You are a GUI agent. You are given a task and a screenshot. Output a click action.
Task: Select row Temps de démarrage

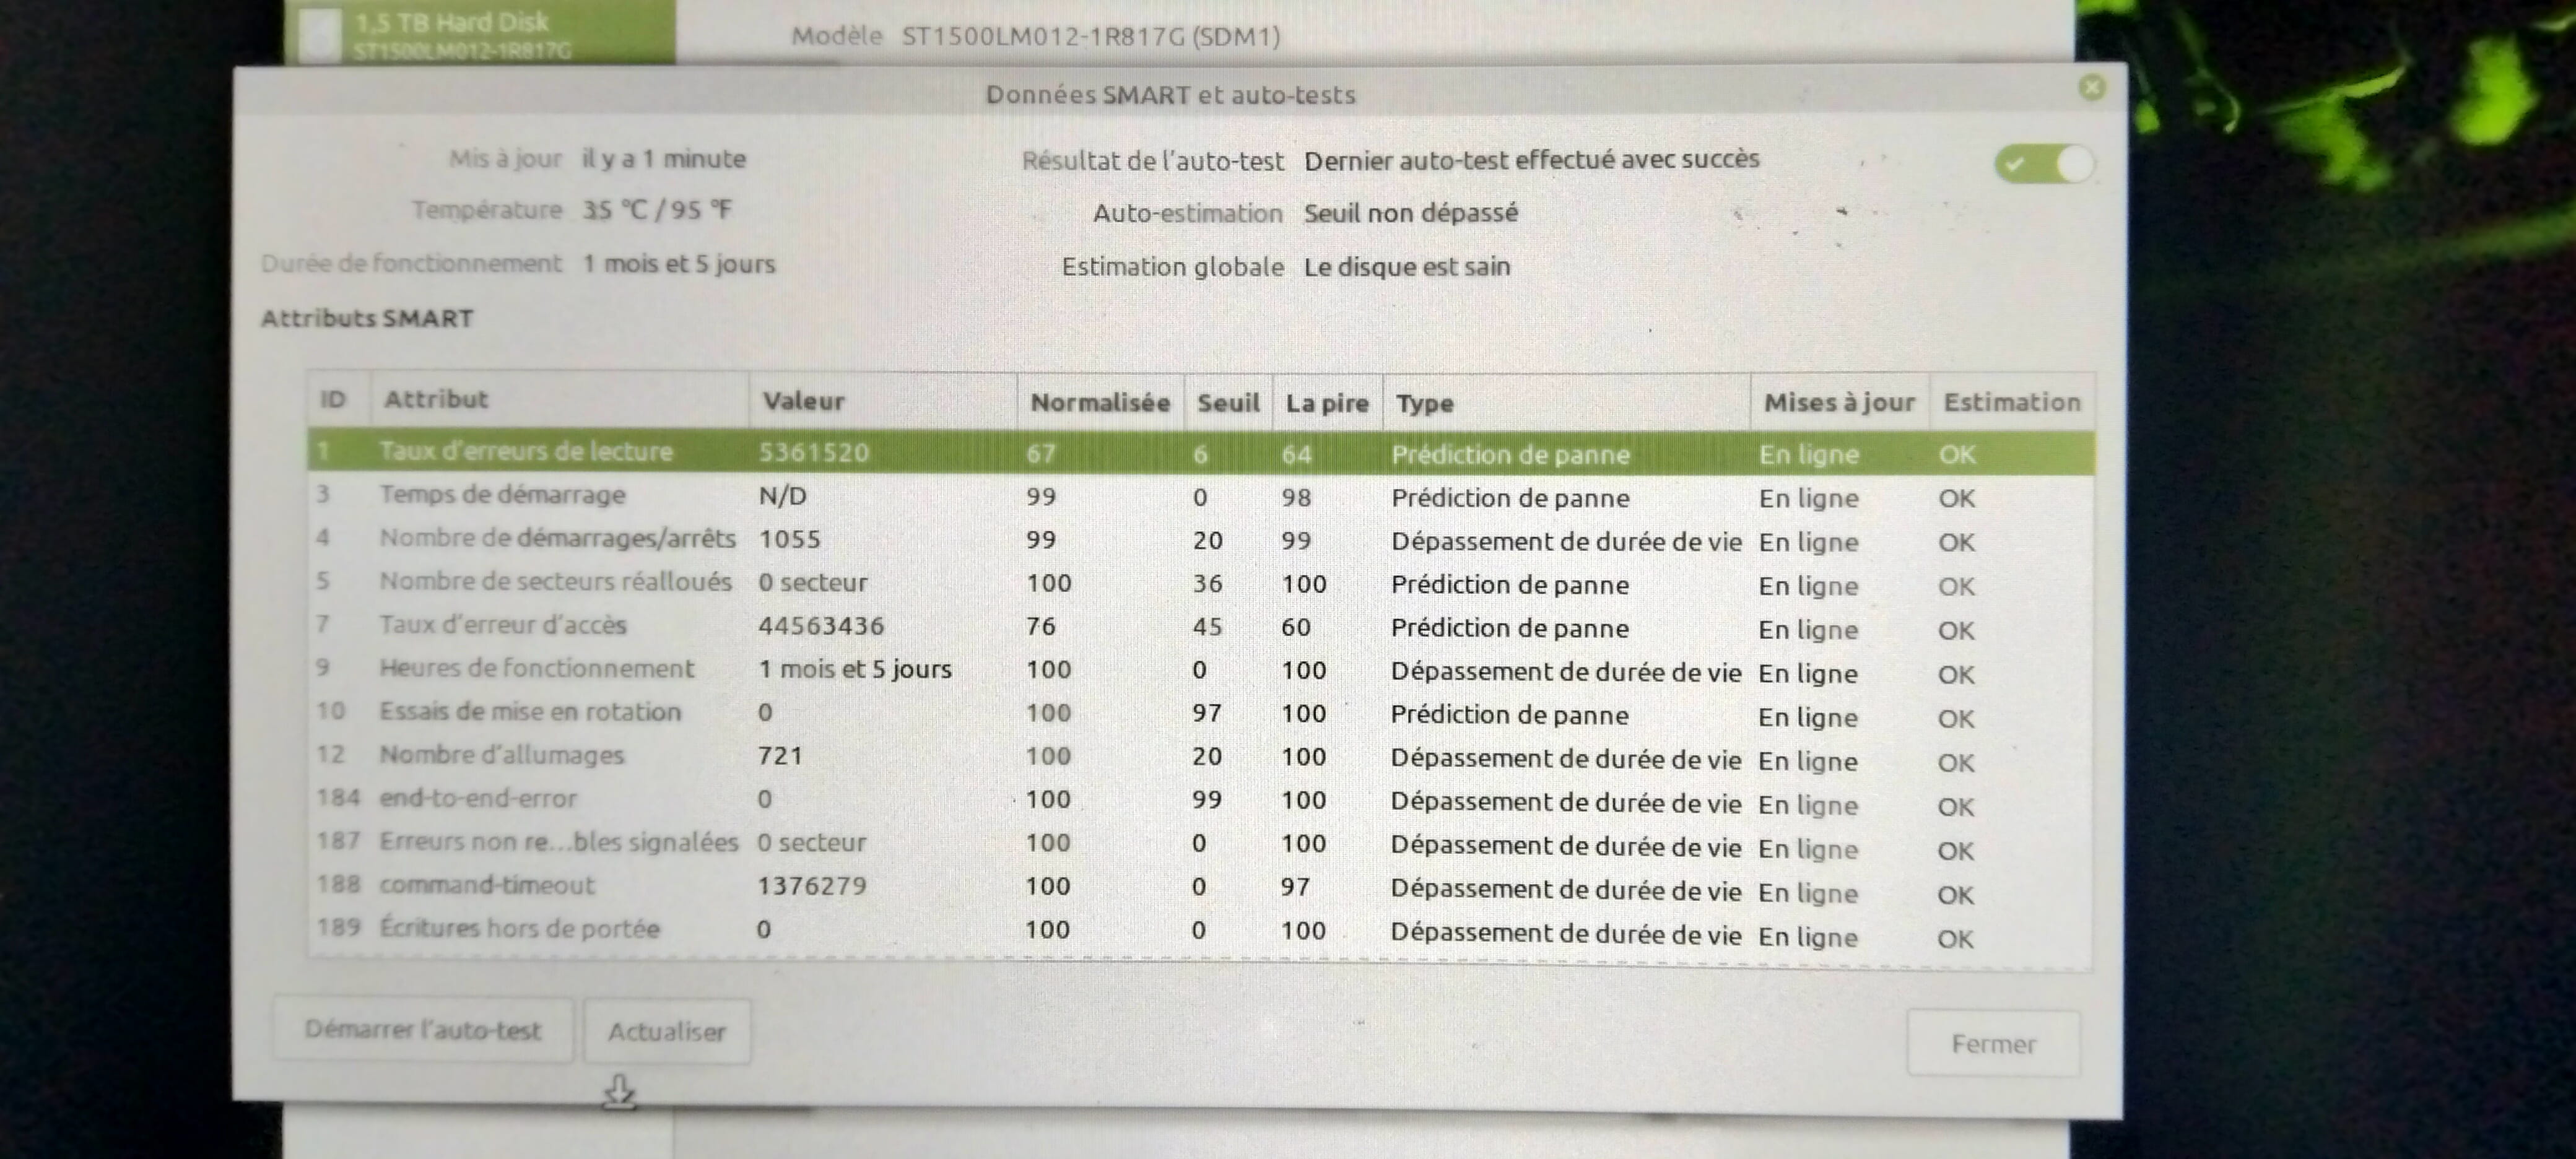(x=1200, y=497)
